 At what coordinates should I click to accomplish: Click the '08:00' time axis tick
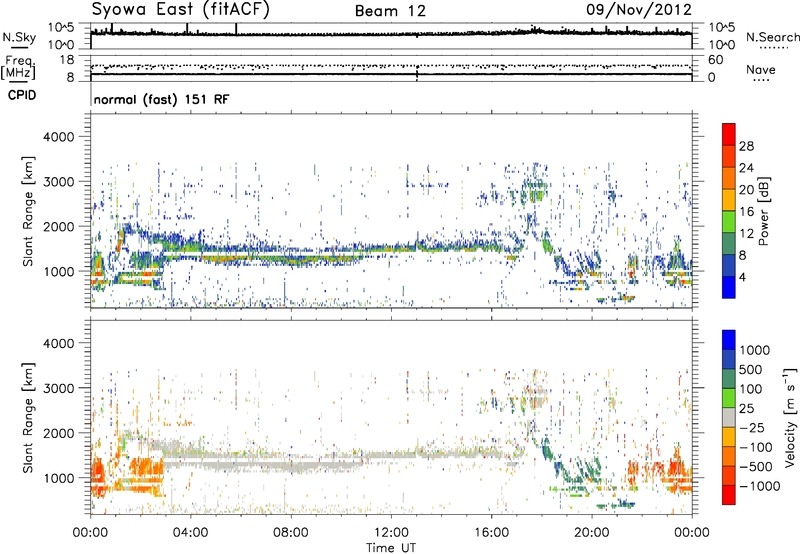pos(291,533)
